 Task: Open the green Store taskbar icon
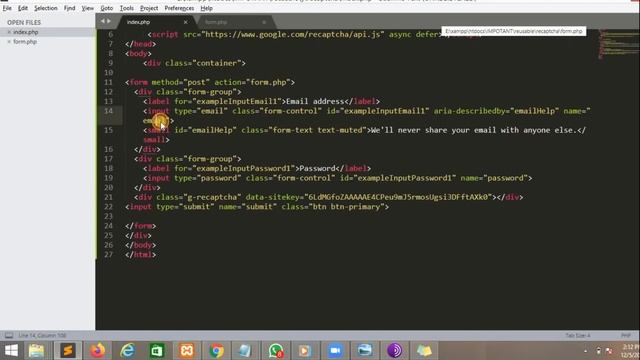click(157, 351)
